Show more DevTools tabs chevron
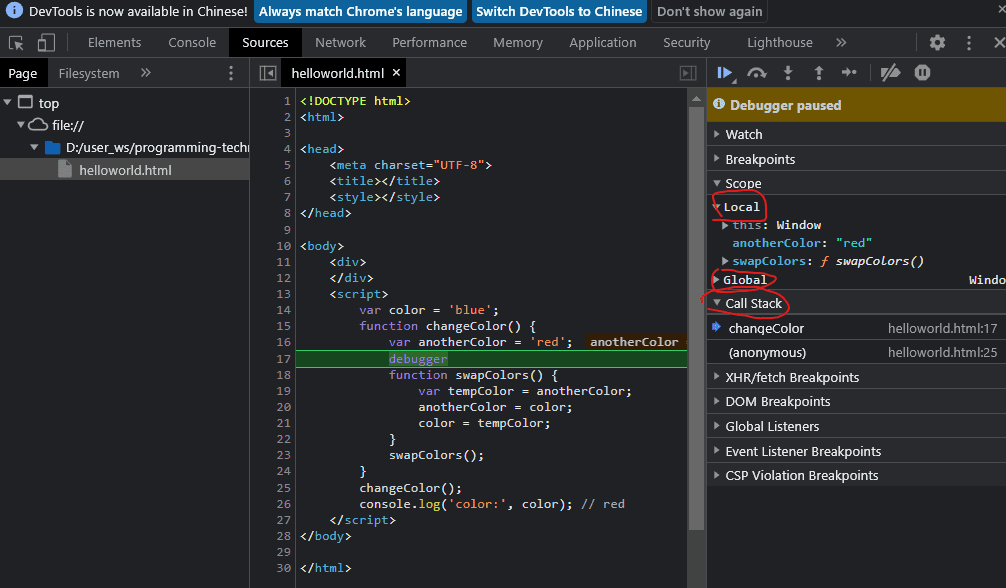The width and height of the screenshot is (1006, 588). pyautogui.click(x=841, y=43)
